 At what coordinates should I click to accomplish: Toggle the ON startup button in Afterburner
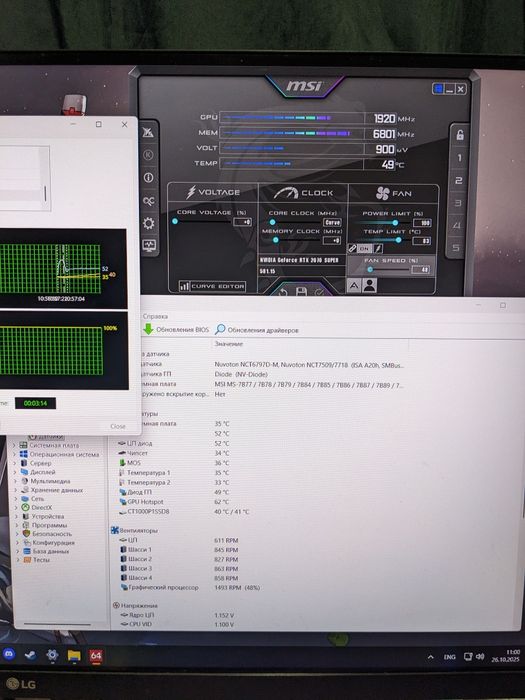(x=363, y=248)
